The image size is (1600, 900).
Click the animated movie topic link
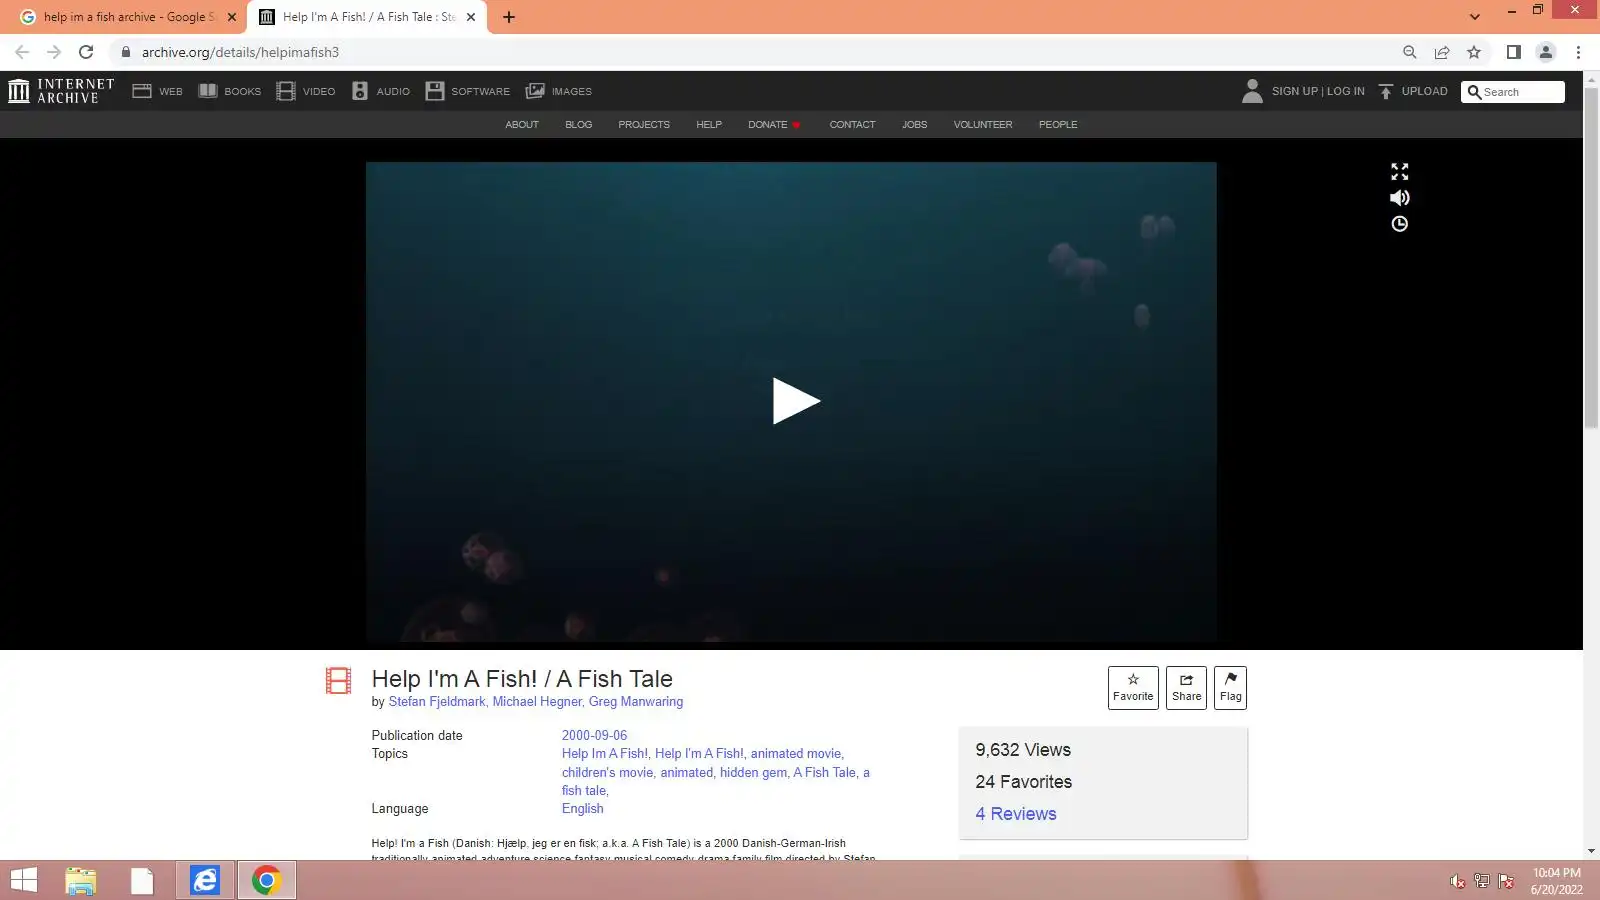(x=796, y=754)
